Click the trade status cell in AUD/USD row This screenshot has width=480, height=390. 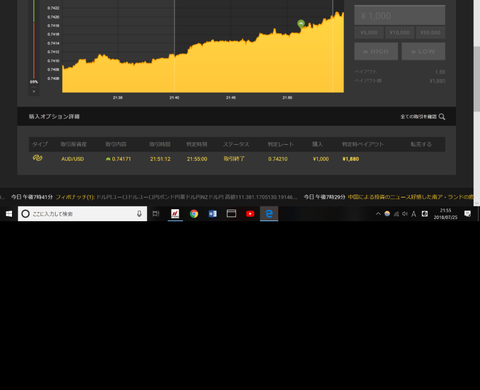[x=234, y=159]
